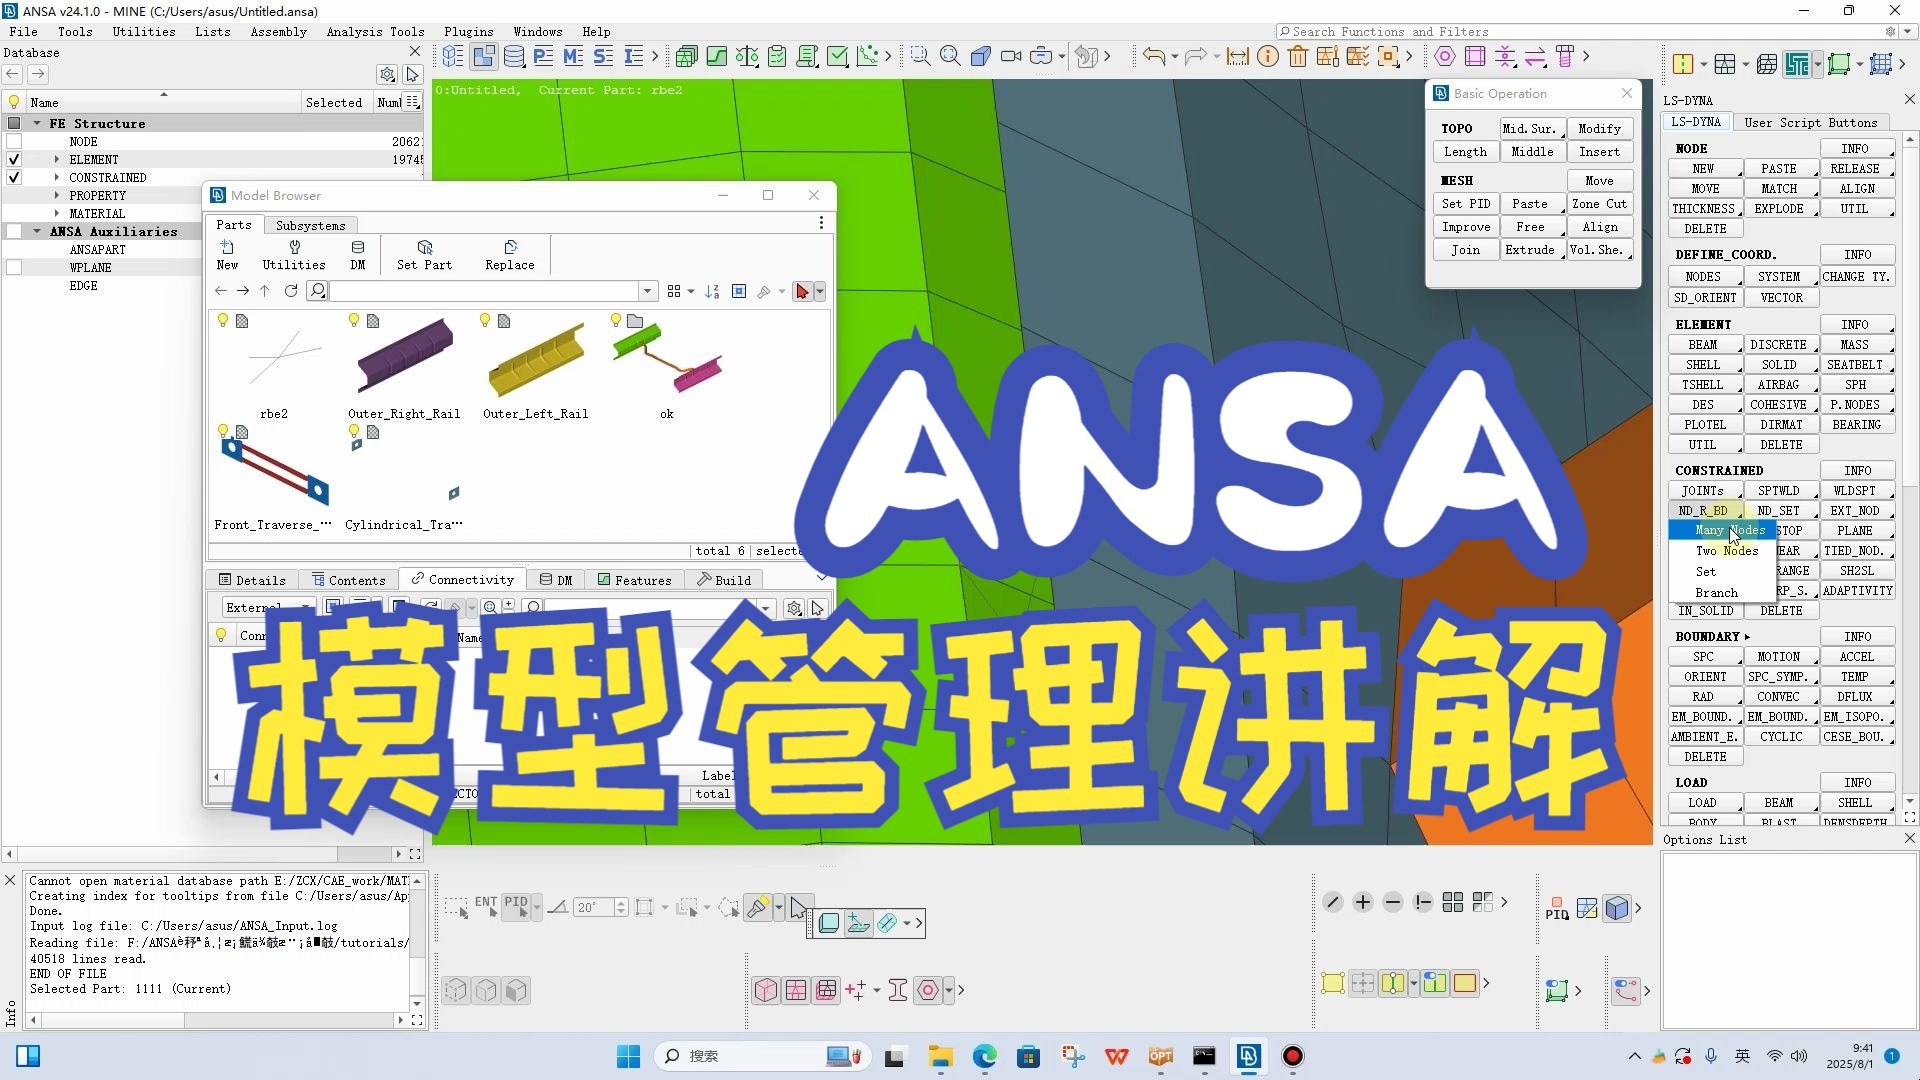Click the Extrude button in Basic Operation
1920x1080 pixels.
pyautogui.click(x=1529, y=250)
